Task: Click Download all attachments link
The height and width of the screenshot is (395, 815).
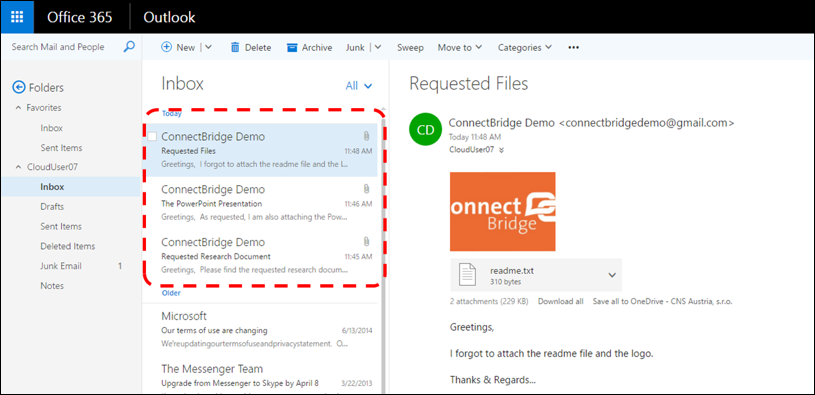Action: click(560, 301)
